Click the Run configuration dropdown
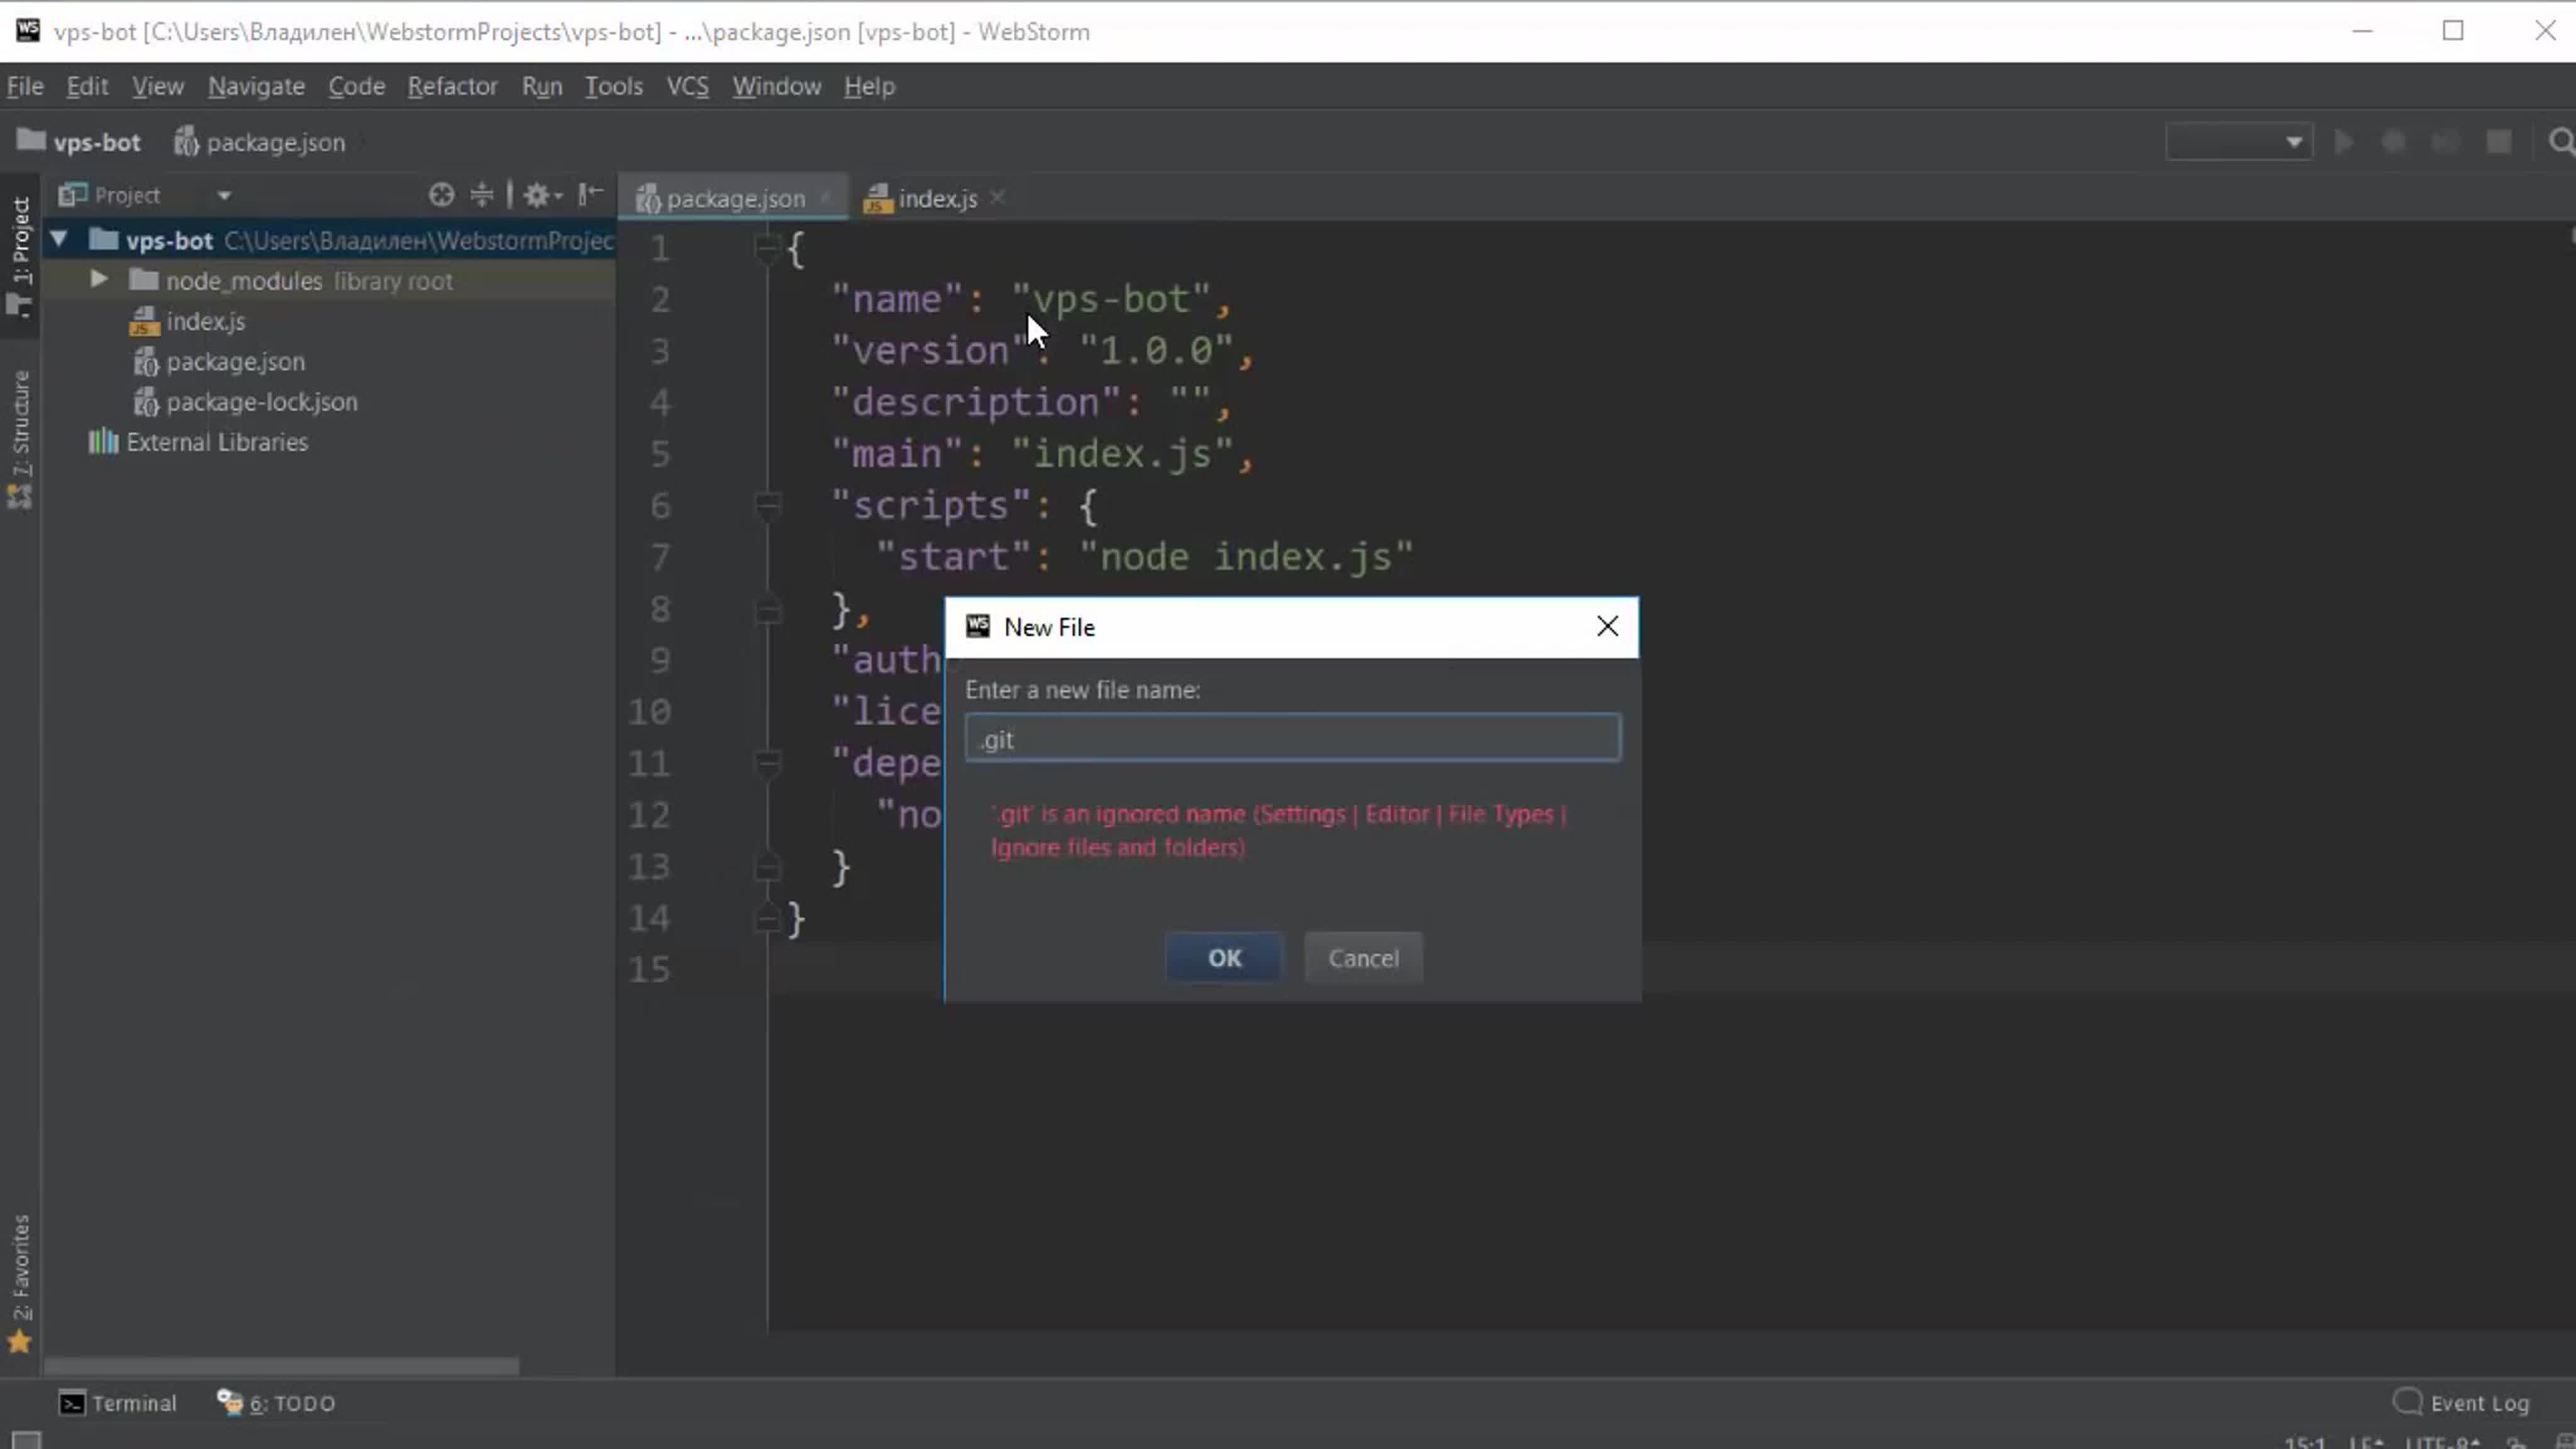 [2238, 142]
